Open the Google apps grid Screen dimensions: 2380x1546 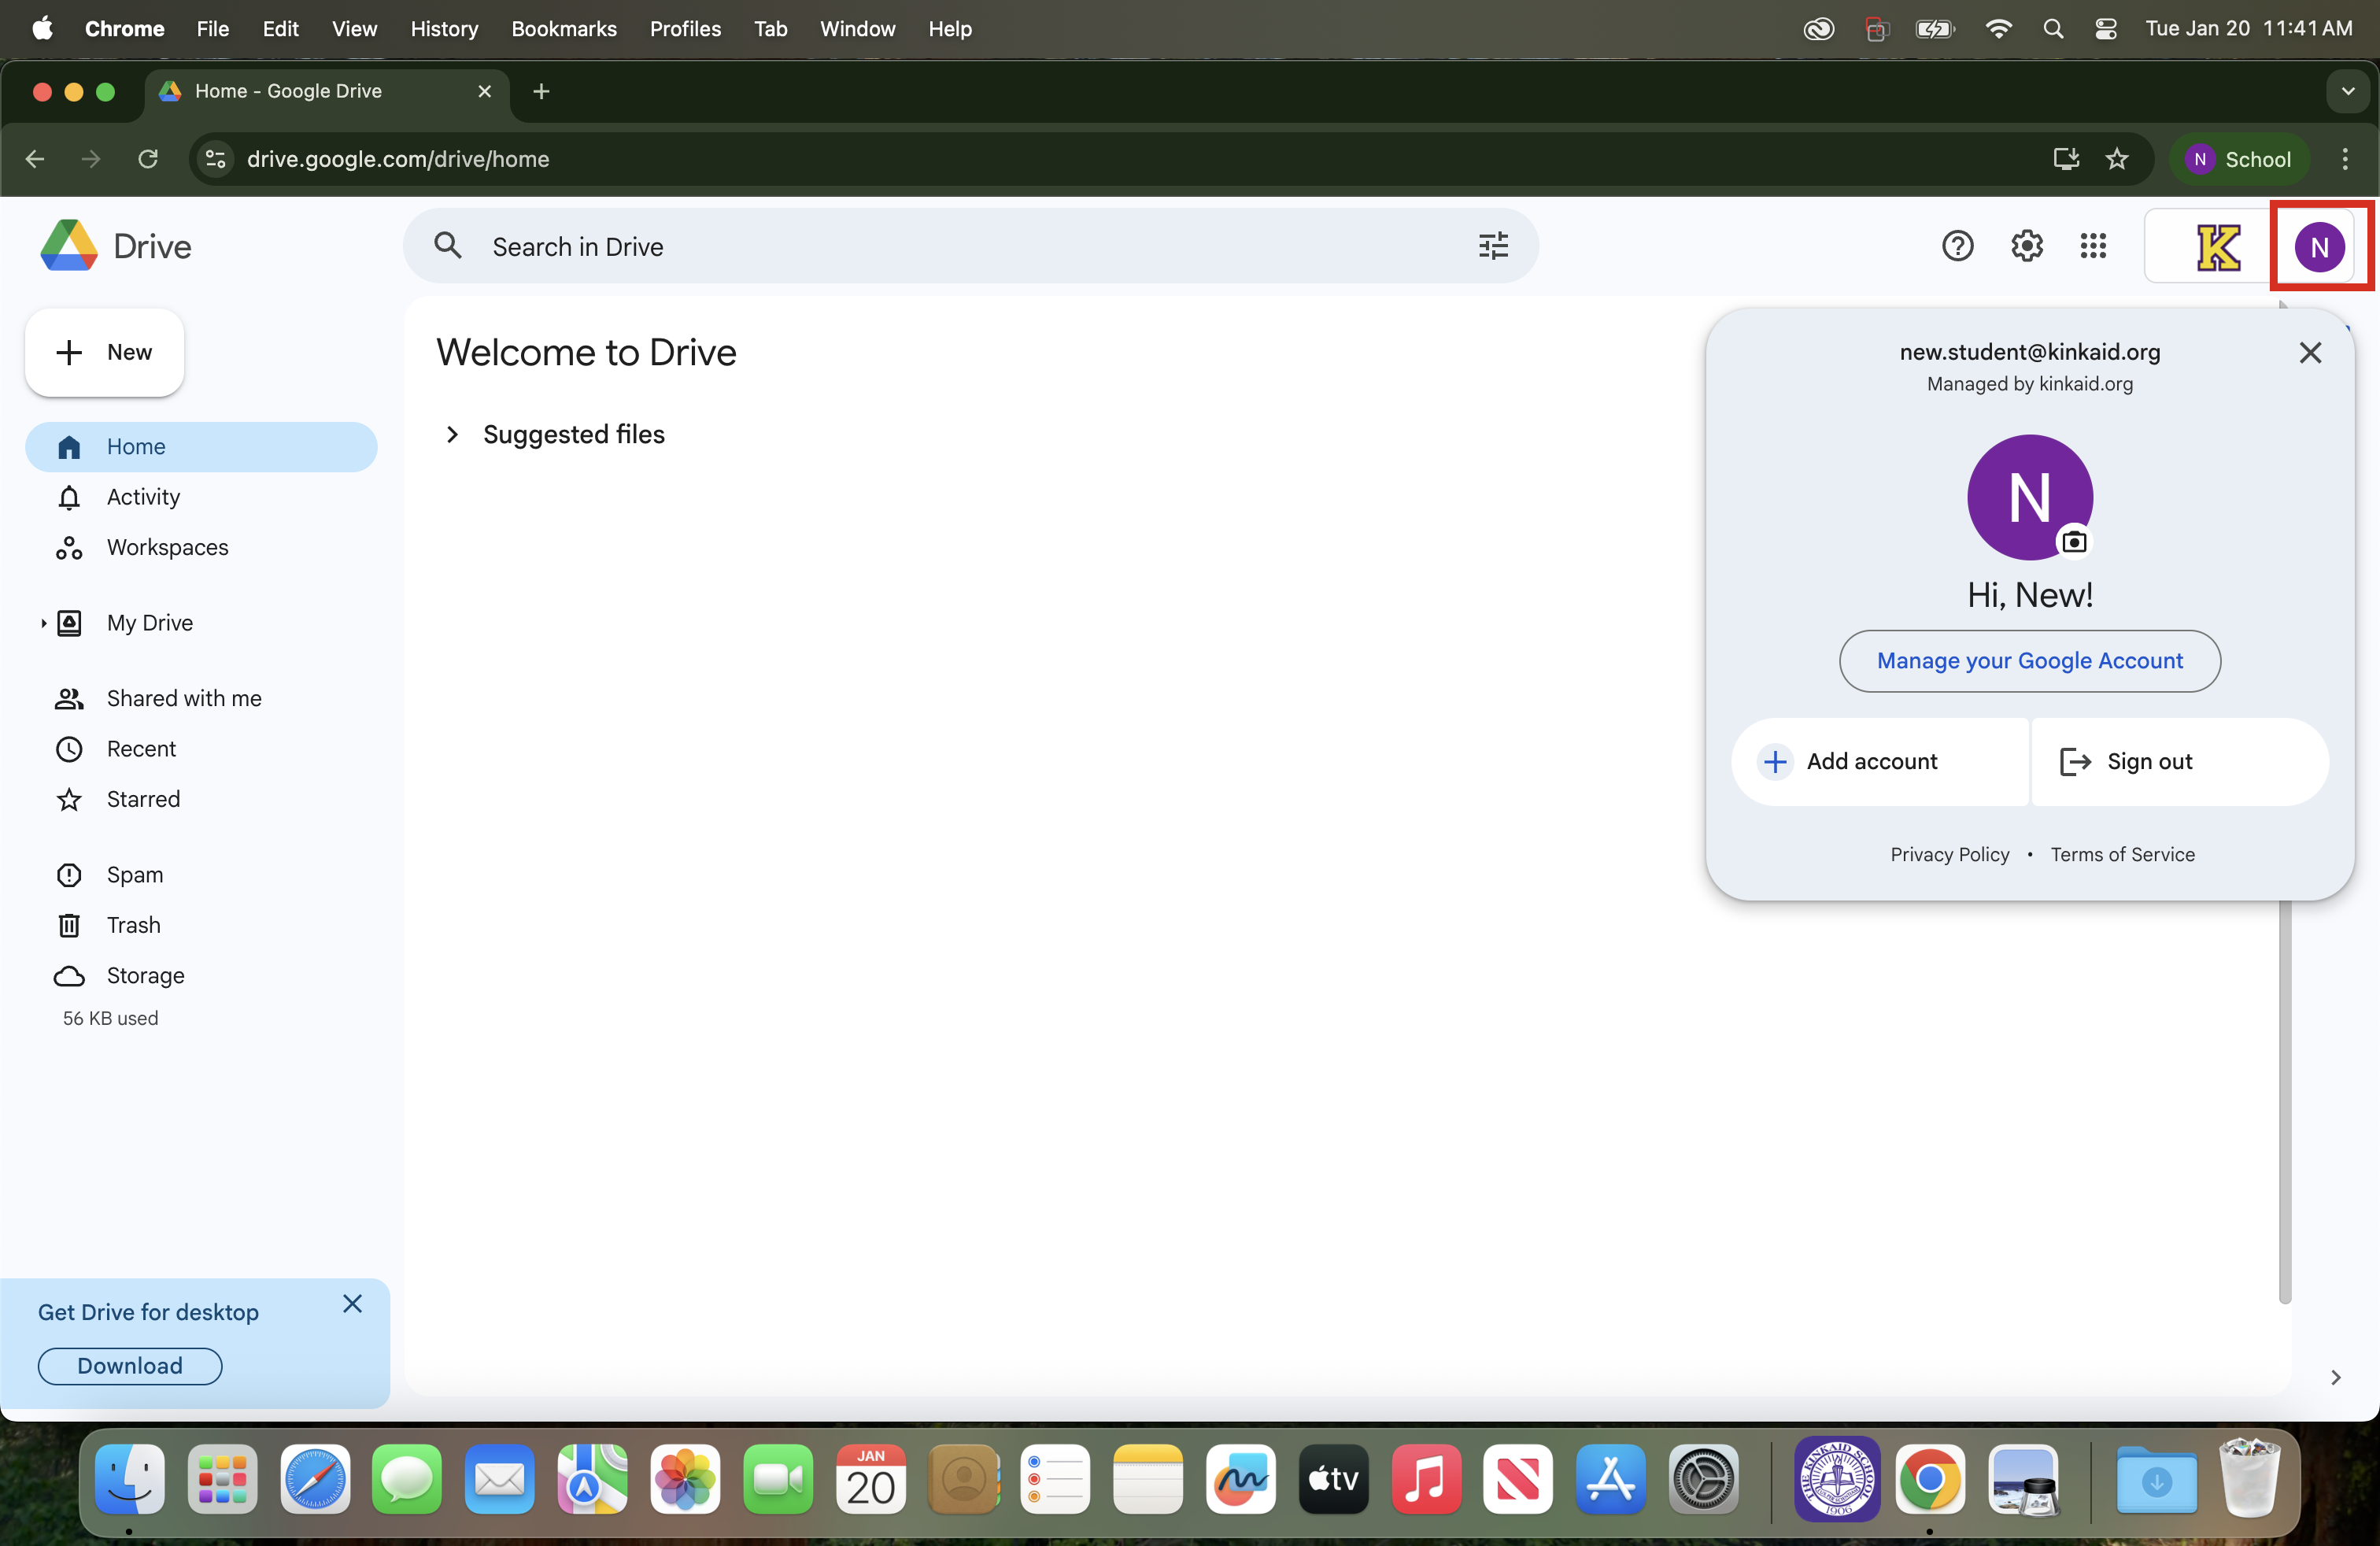pos(2093,246)
